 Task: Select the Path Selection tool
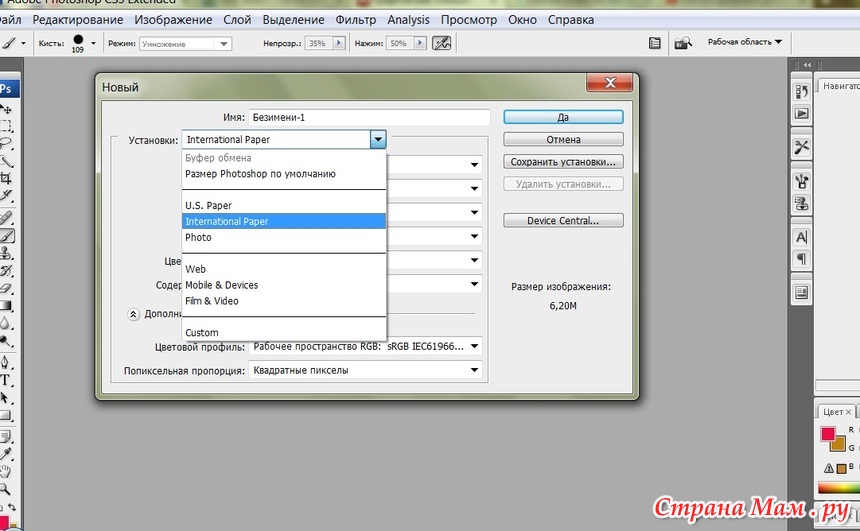click(6, 398)
